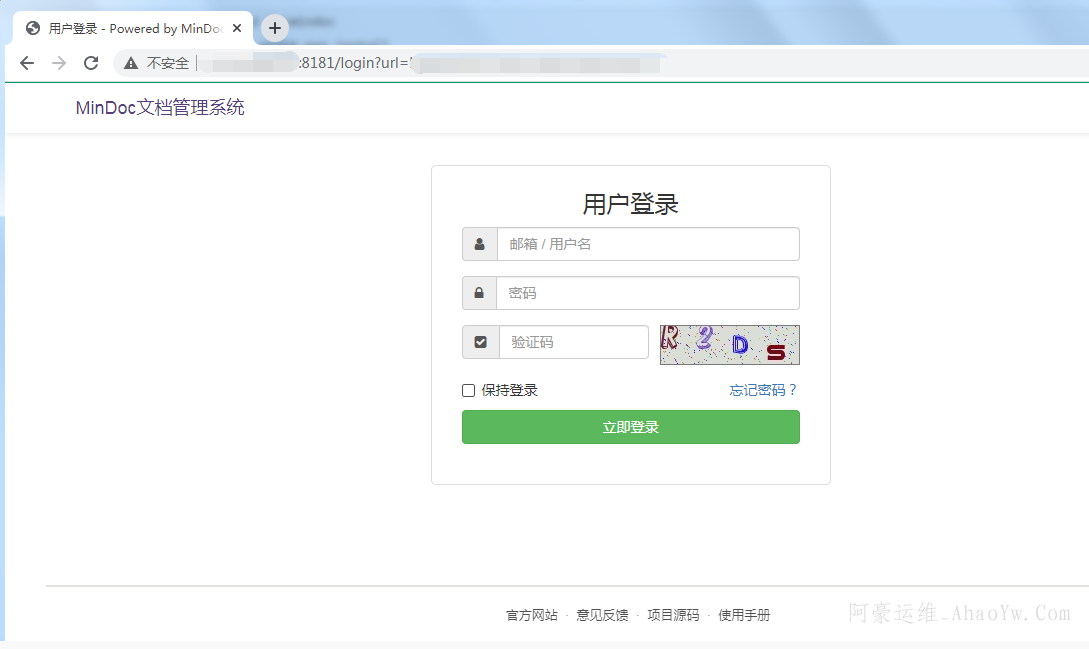The width and height of the screenshot is (1089, 649).
Task: Open the 忘记密码？ link
Action: (763, 390)
